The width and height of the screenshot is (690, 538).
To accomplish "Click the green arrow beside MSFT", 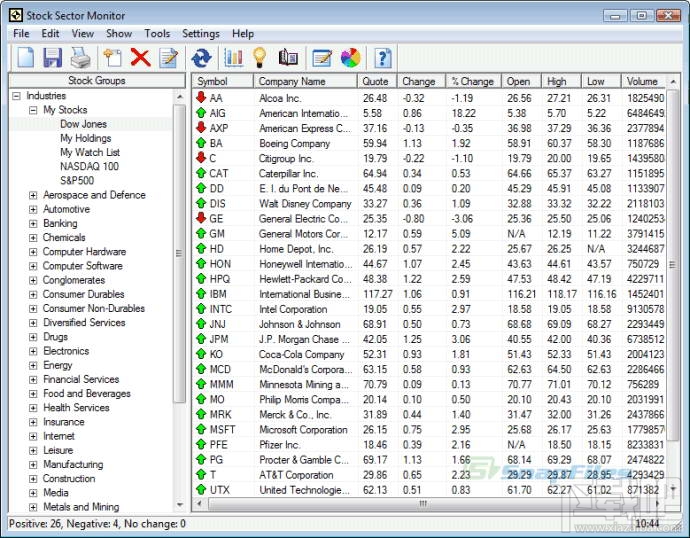I will [x=201, y=429].
